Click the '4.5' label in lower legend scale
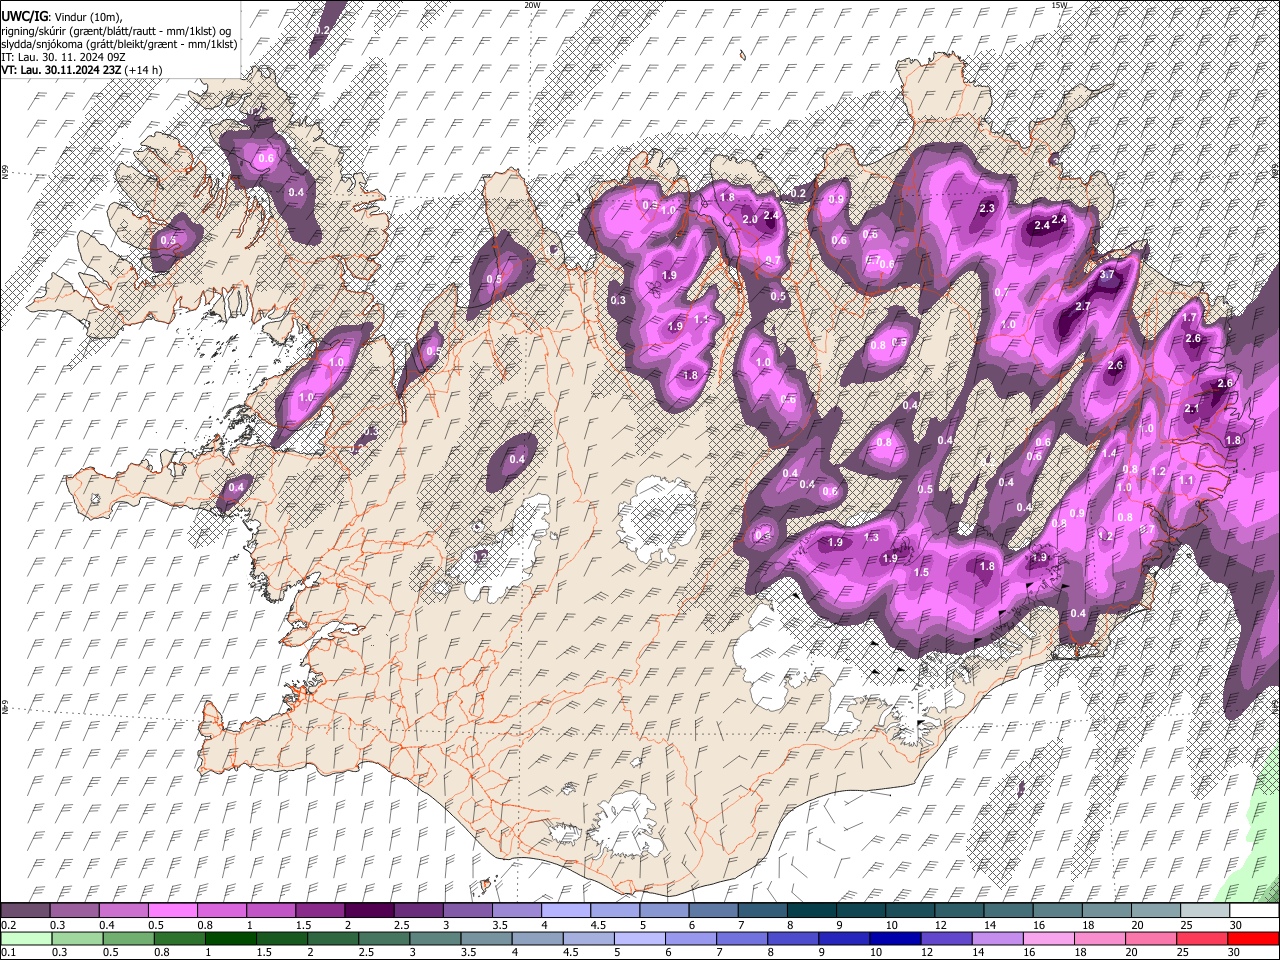The image size is (1280, 960). [x=571, y=952]
